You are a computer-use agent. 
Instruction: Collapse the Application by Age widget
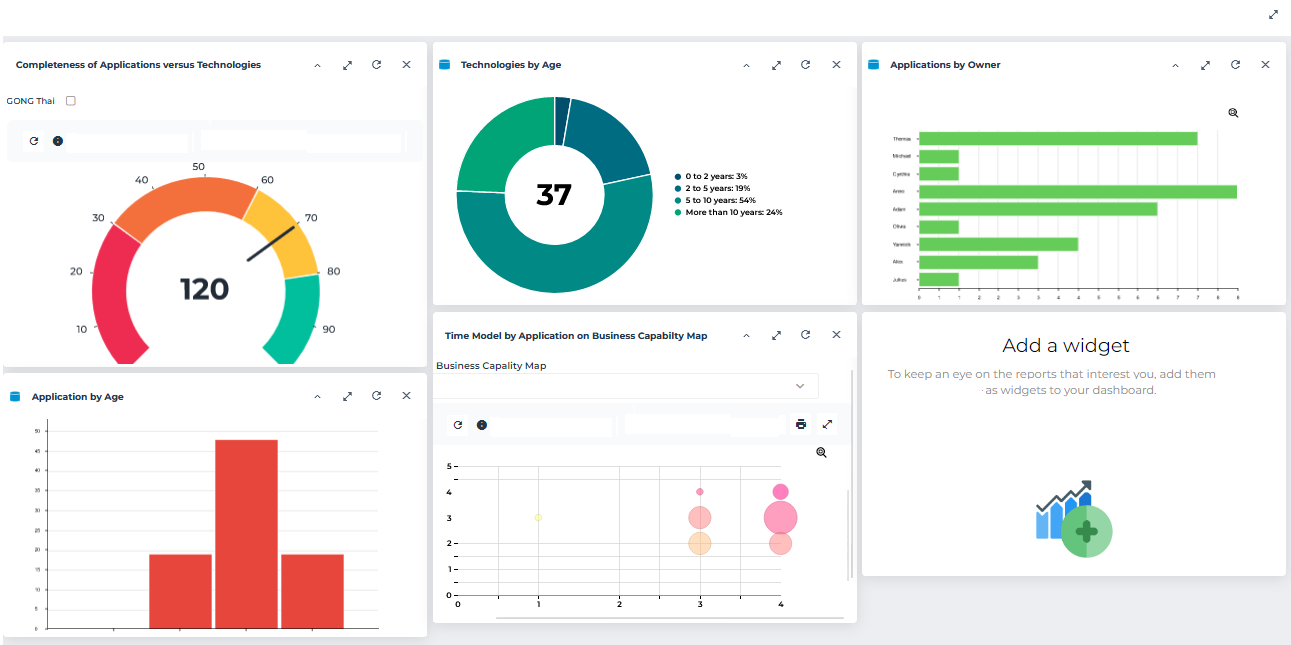pos(317,396)
